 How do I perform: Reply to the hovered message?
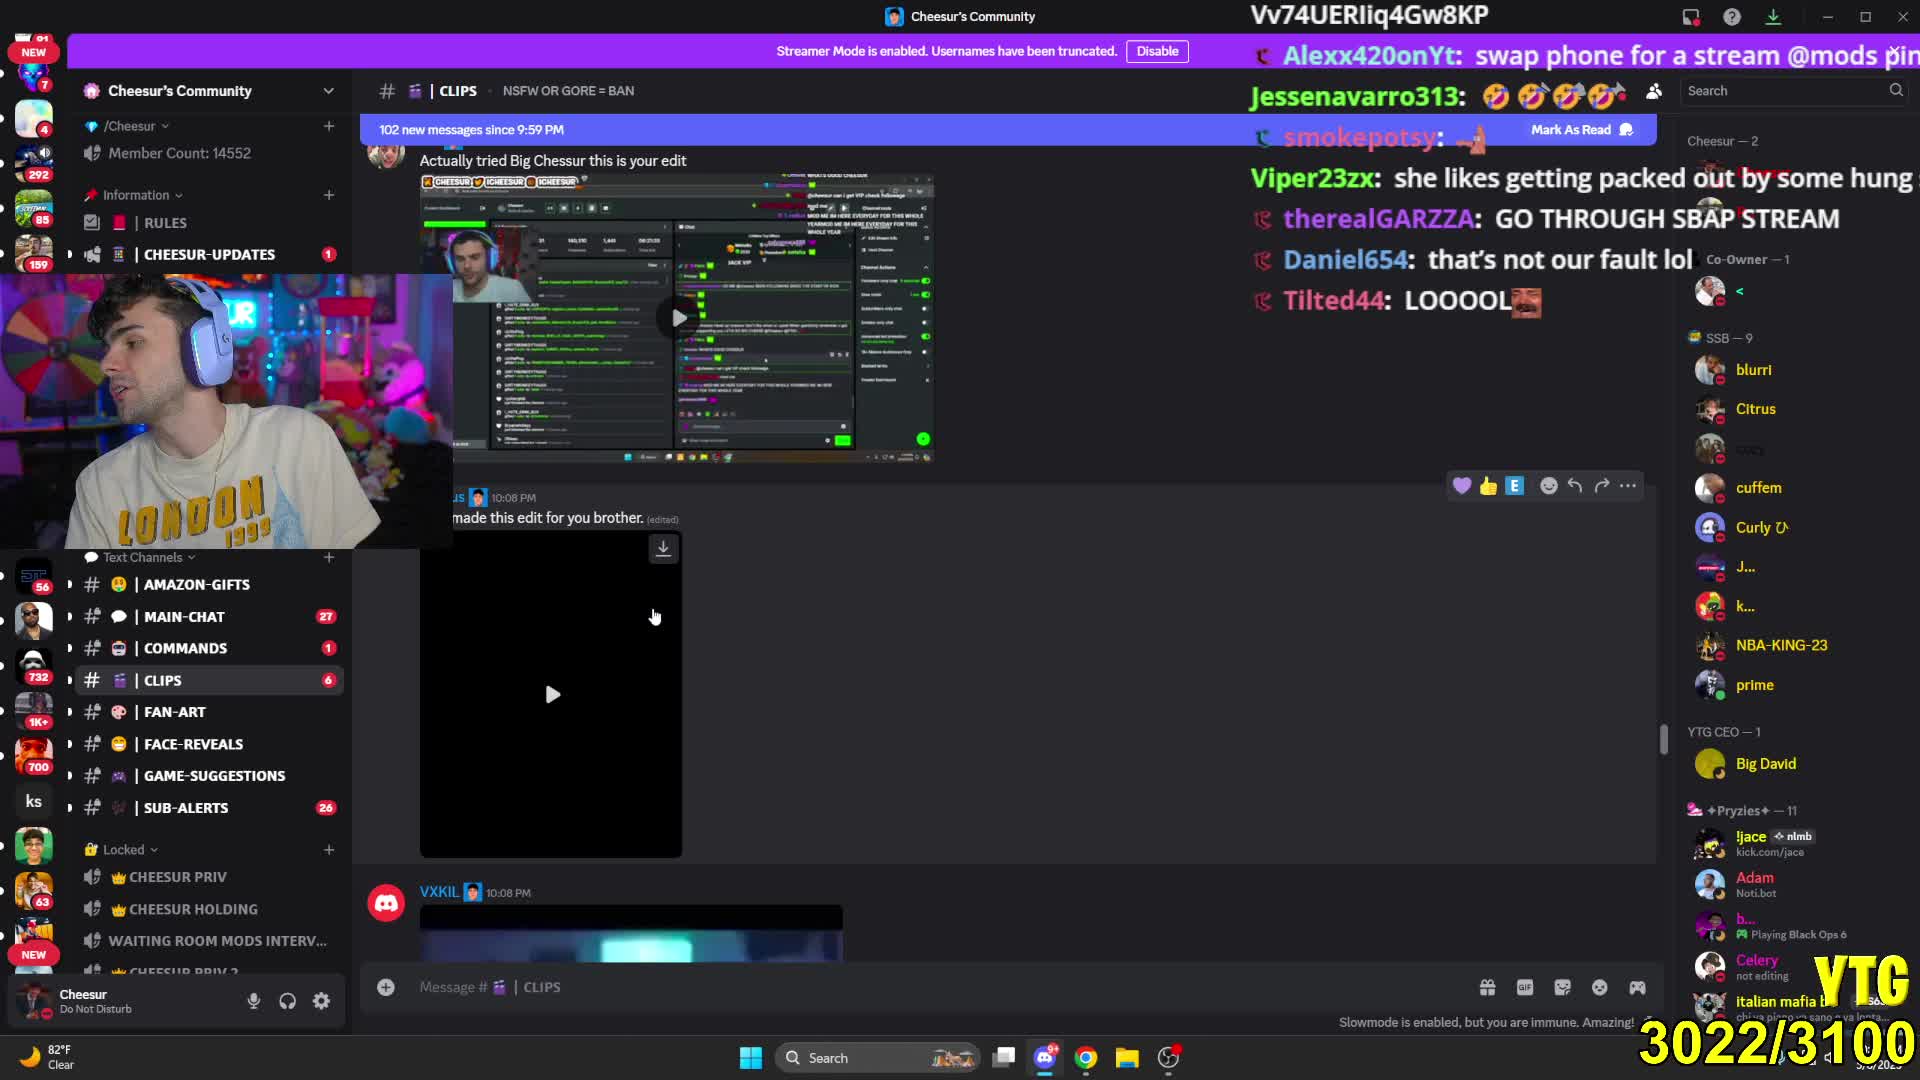[x=1575, y=486]
